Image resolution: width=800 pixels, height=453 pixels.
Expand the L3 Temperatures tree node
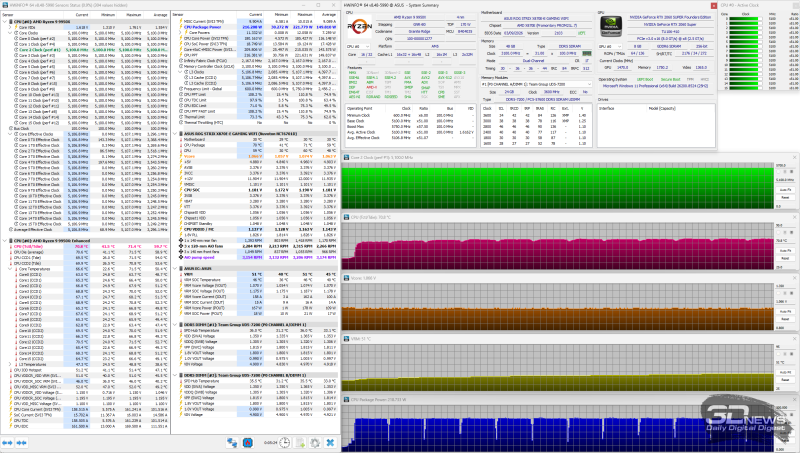point(10,364)
